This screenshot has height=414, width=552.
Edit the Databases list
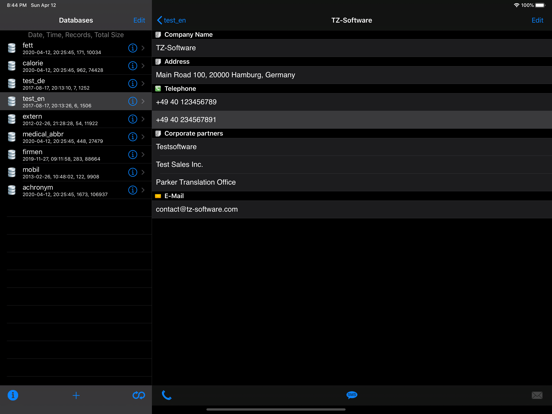tap(139, 20)
